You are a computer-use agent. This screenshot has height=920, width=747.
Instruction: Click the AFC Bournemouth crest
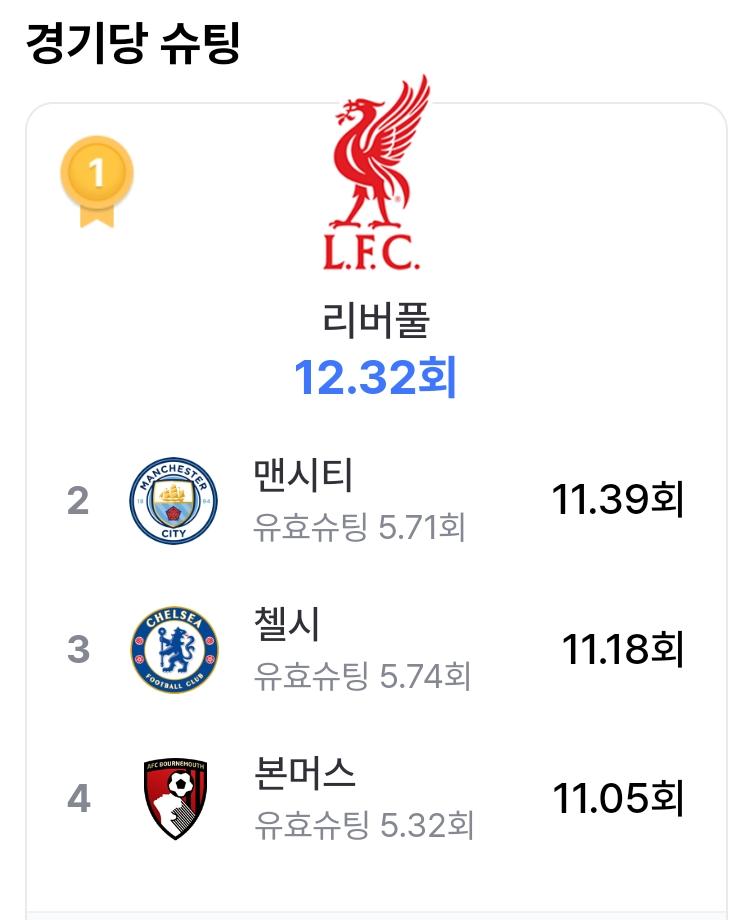(x=175, y=799)
